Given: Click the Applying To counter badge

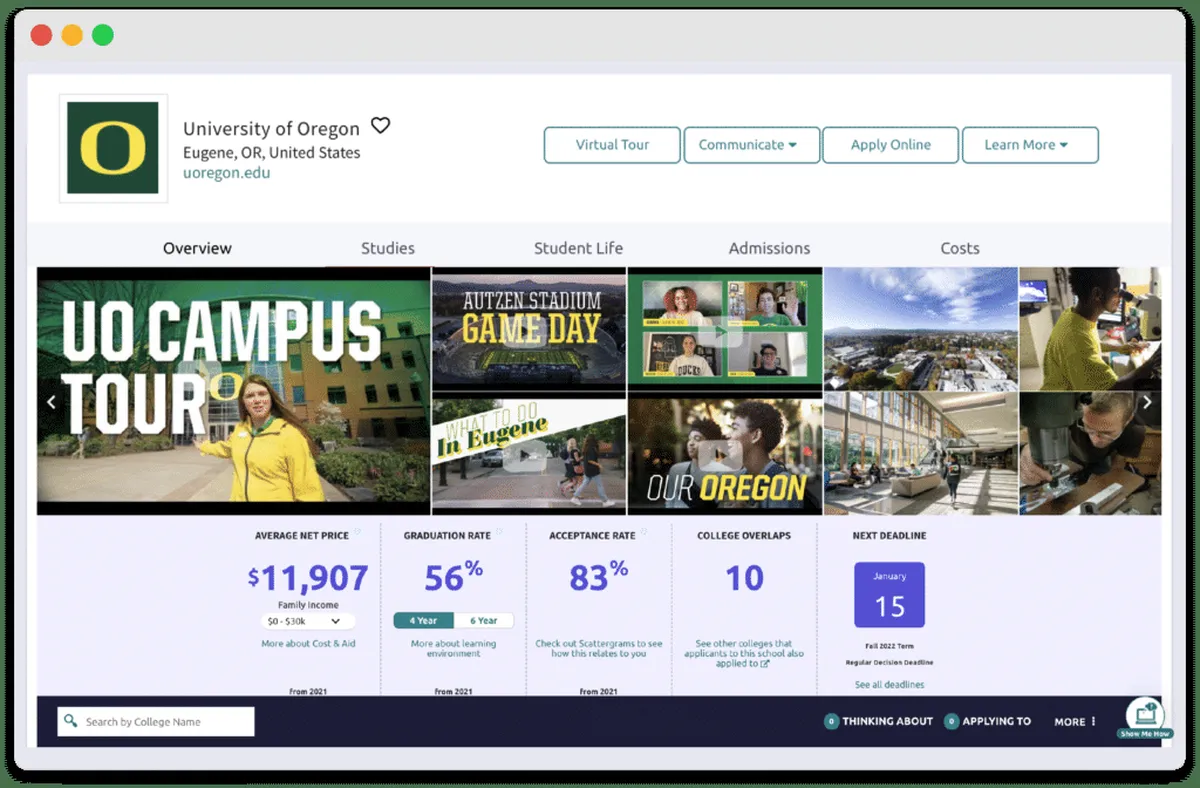Looking at the screenshot, I should pyautogui.click(x=951, y=721).
